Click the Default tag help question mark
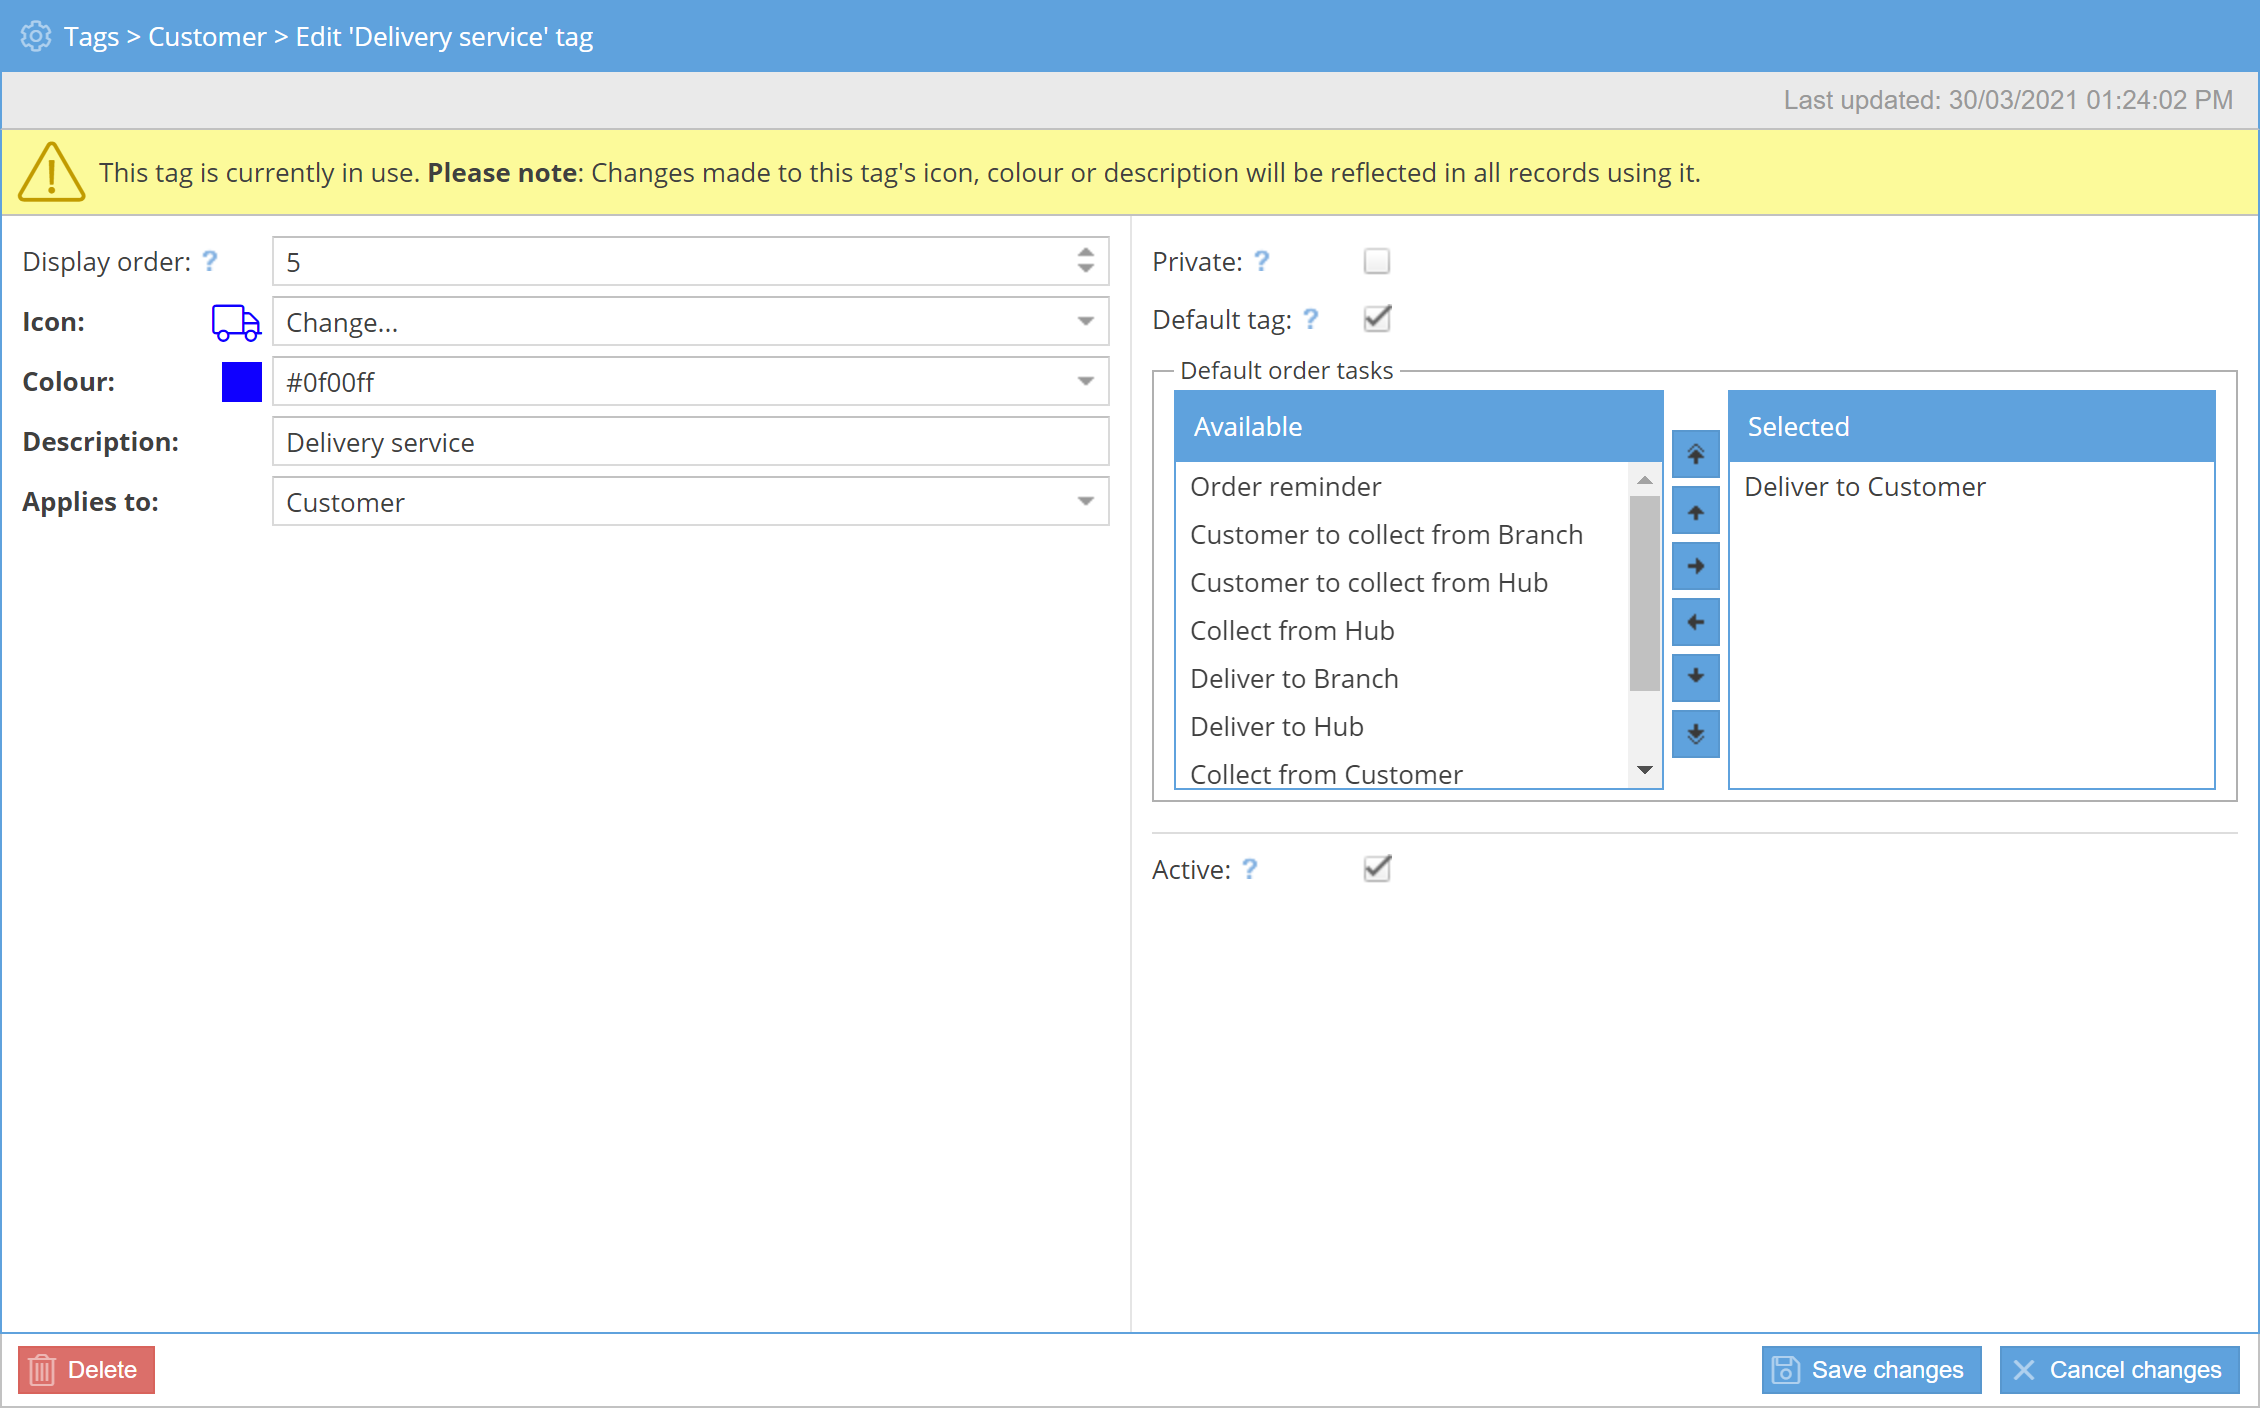The width and height of the screenshot is (2260, 1408). pos(1311,319)
